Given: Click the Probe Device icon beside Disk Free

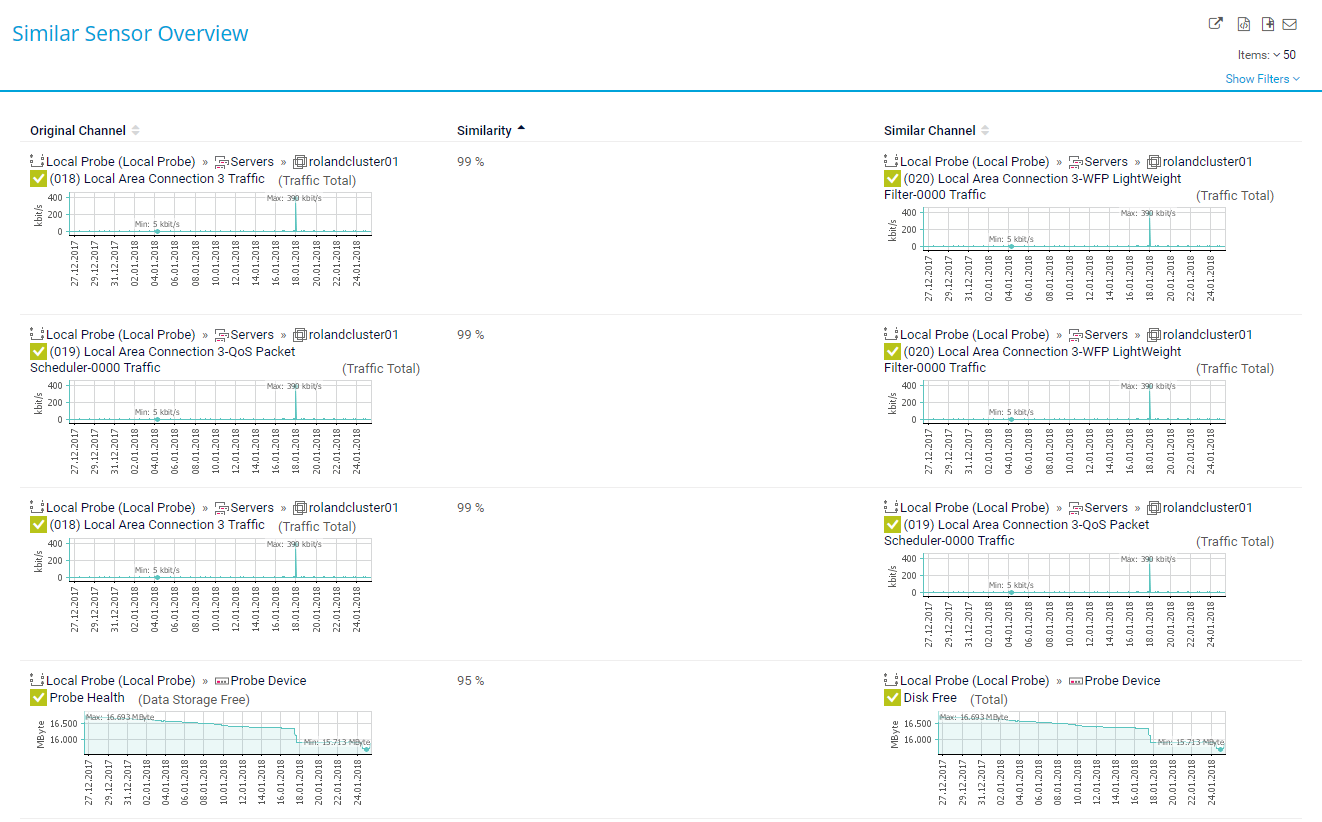Looking at the screenshot, I should click(1076, 680).
